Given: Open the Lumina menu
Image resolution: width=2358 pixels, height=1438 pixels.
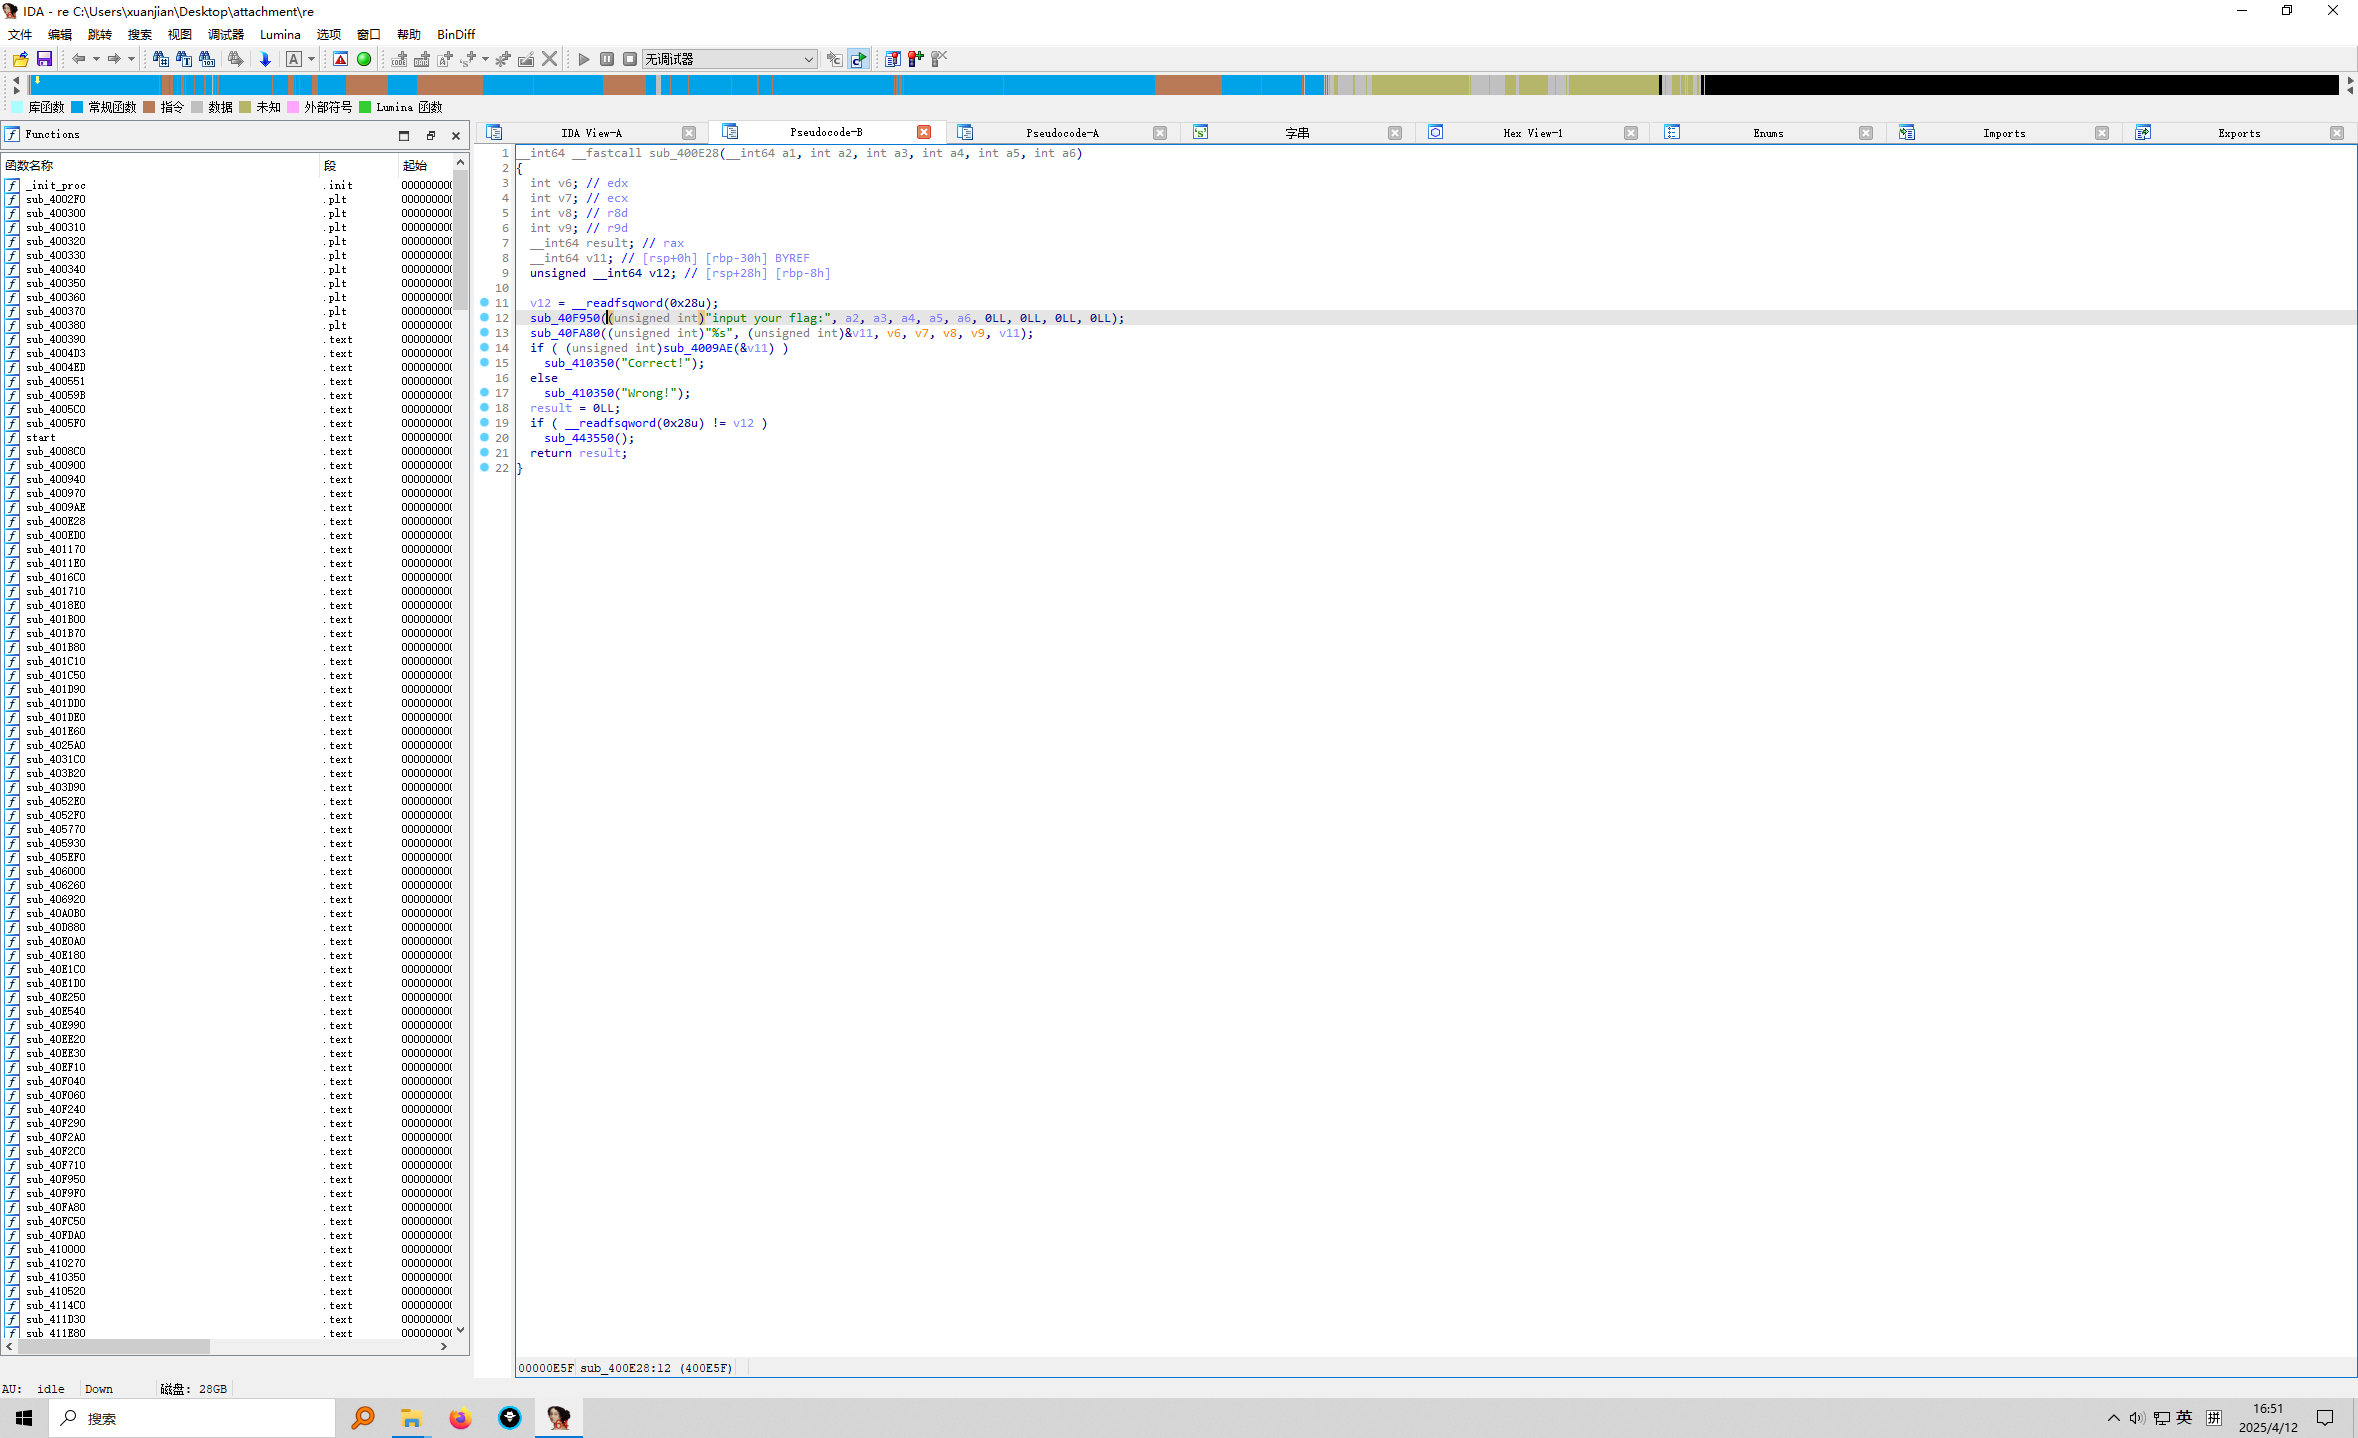Looking at the screenshot, I should [x=280, y=34].
